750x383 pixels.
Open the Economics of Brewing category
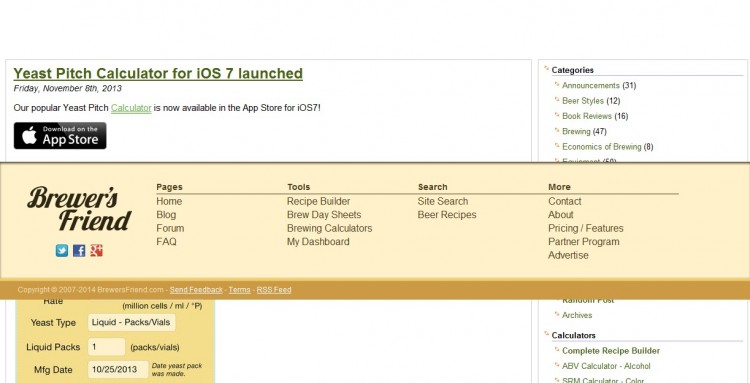[602, 147]
